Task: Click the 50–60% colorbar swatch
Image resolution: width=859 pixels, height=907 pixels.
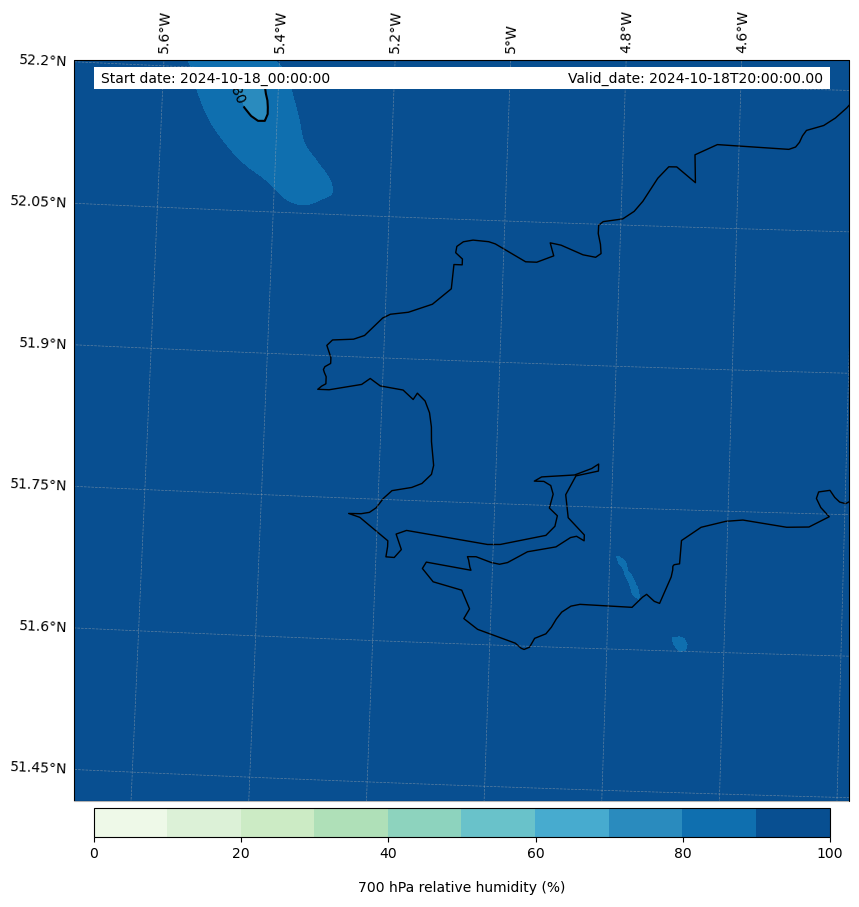Action: tap(498, 823)
